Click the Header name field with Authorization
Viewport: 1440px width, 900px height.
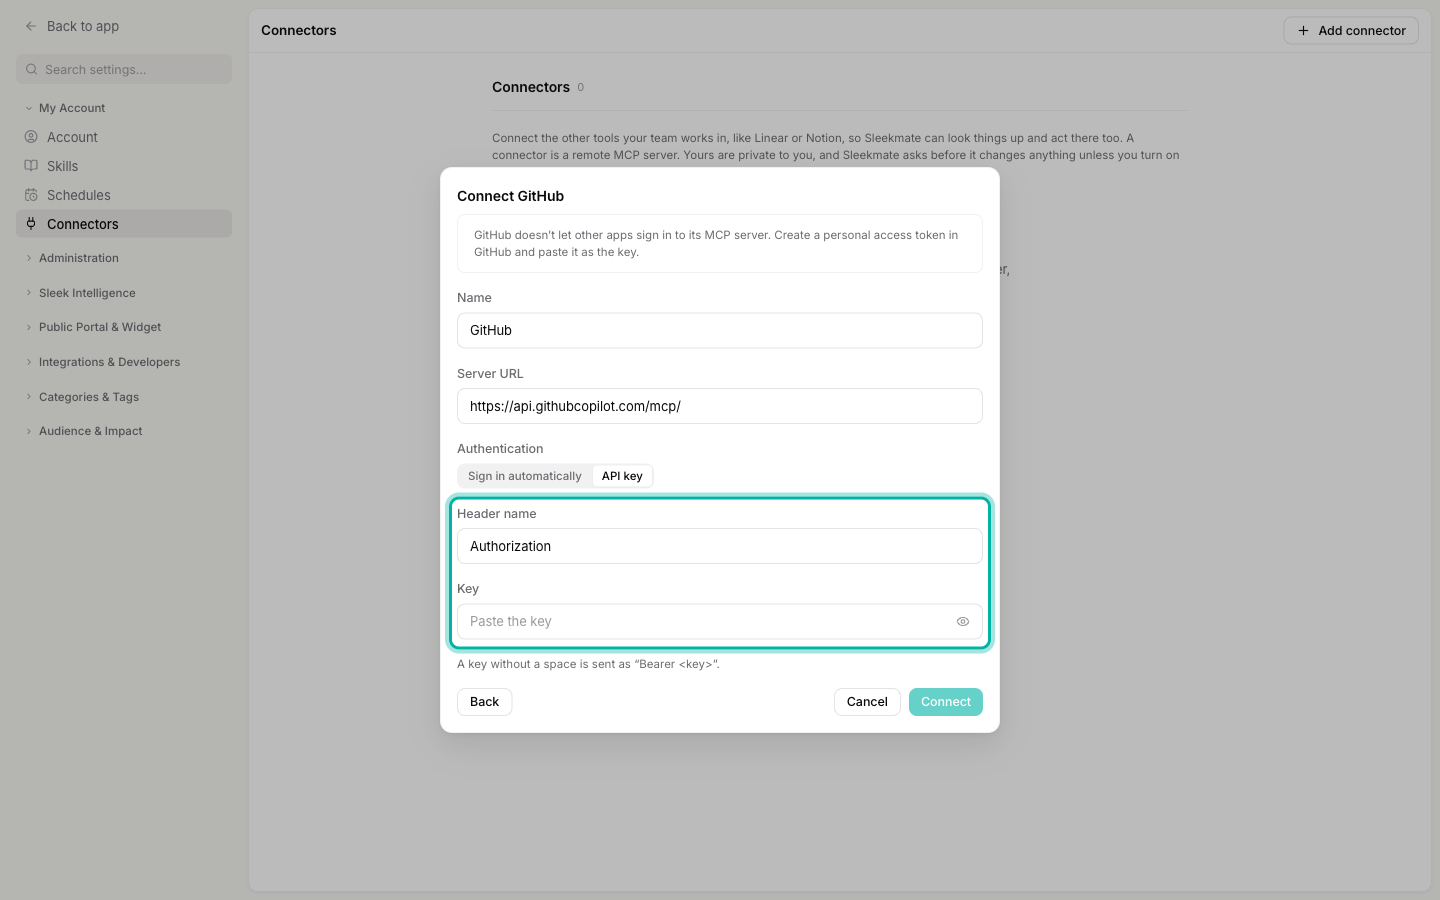(x=720, y=546)
